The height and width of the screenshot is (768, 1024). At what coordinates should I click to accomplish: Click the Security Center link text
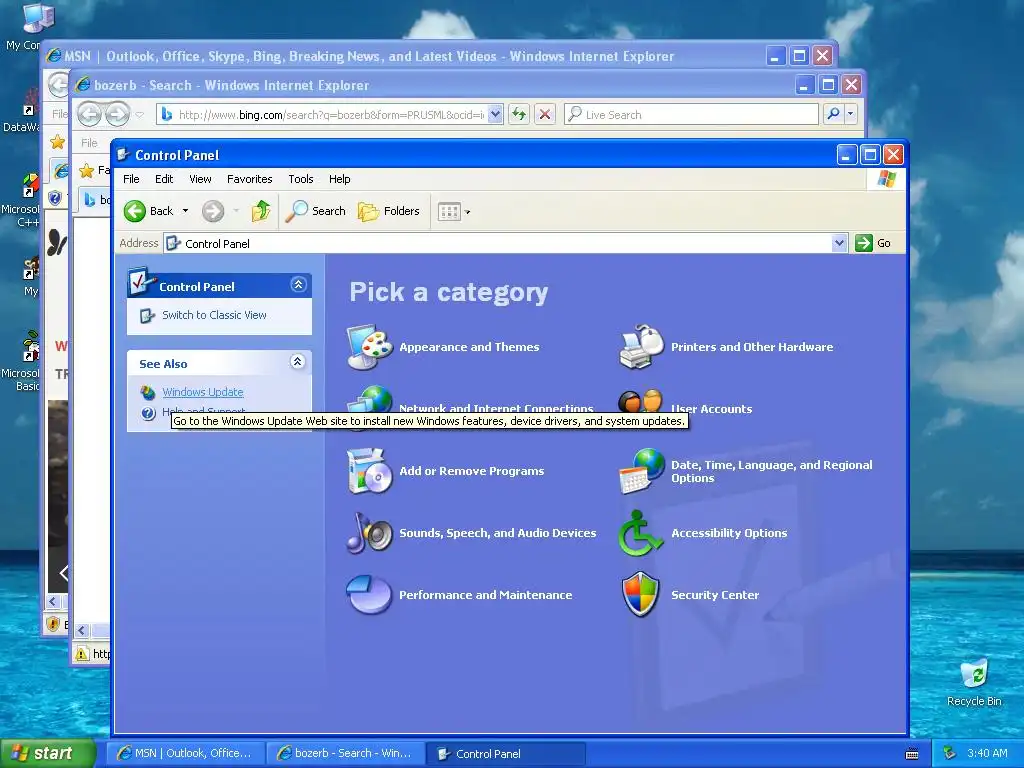715,595
